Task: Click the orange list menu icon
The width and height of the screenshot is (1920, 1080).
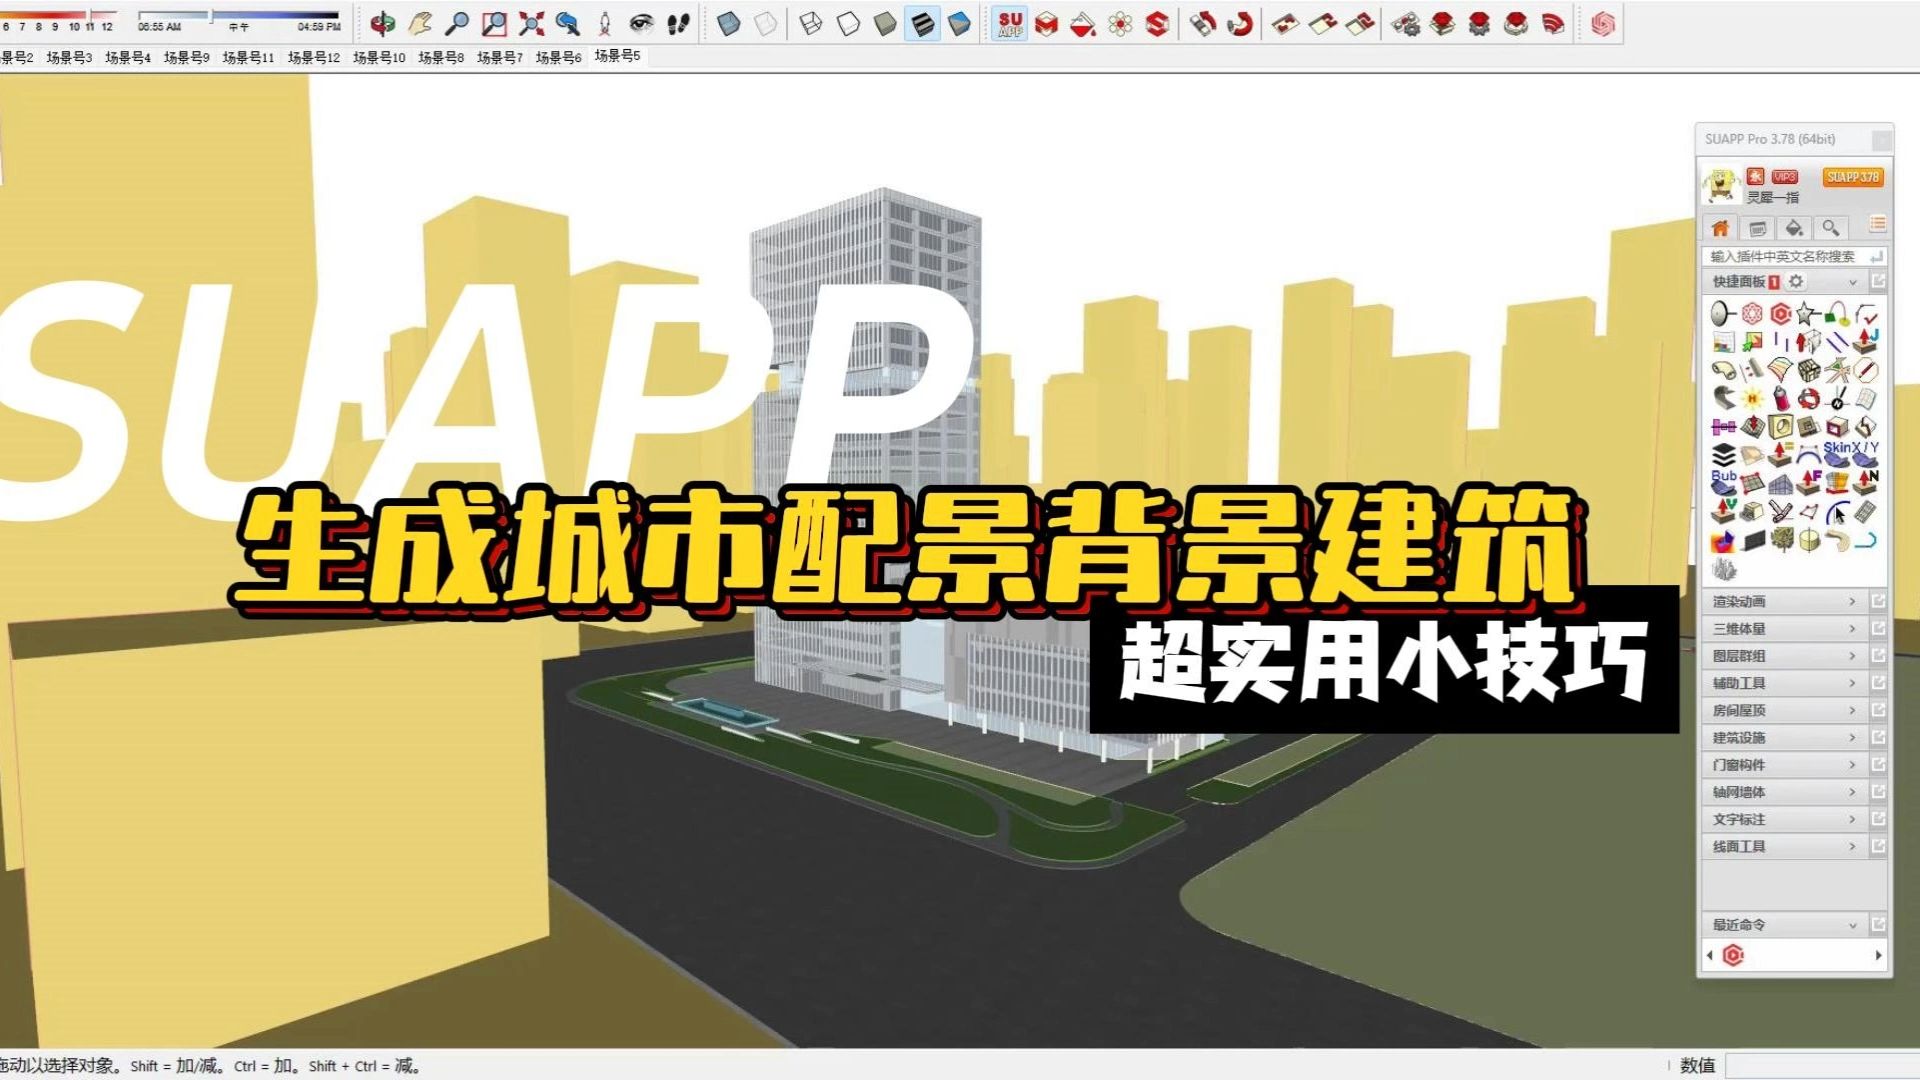Action: (1877, 225)
